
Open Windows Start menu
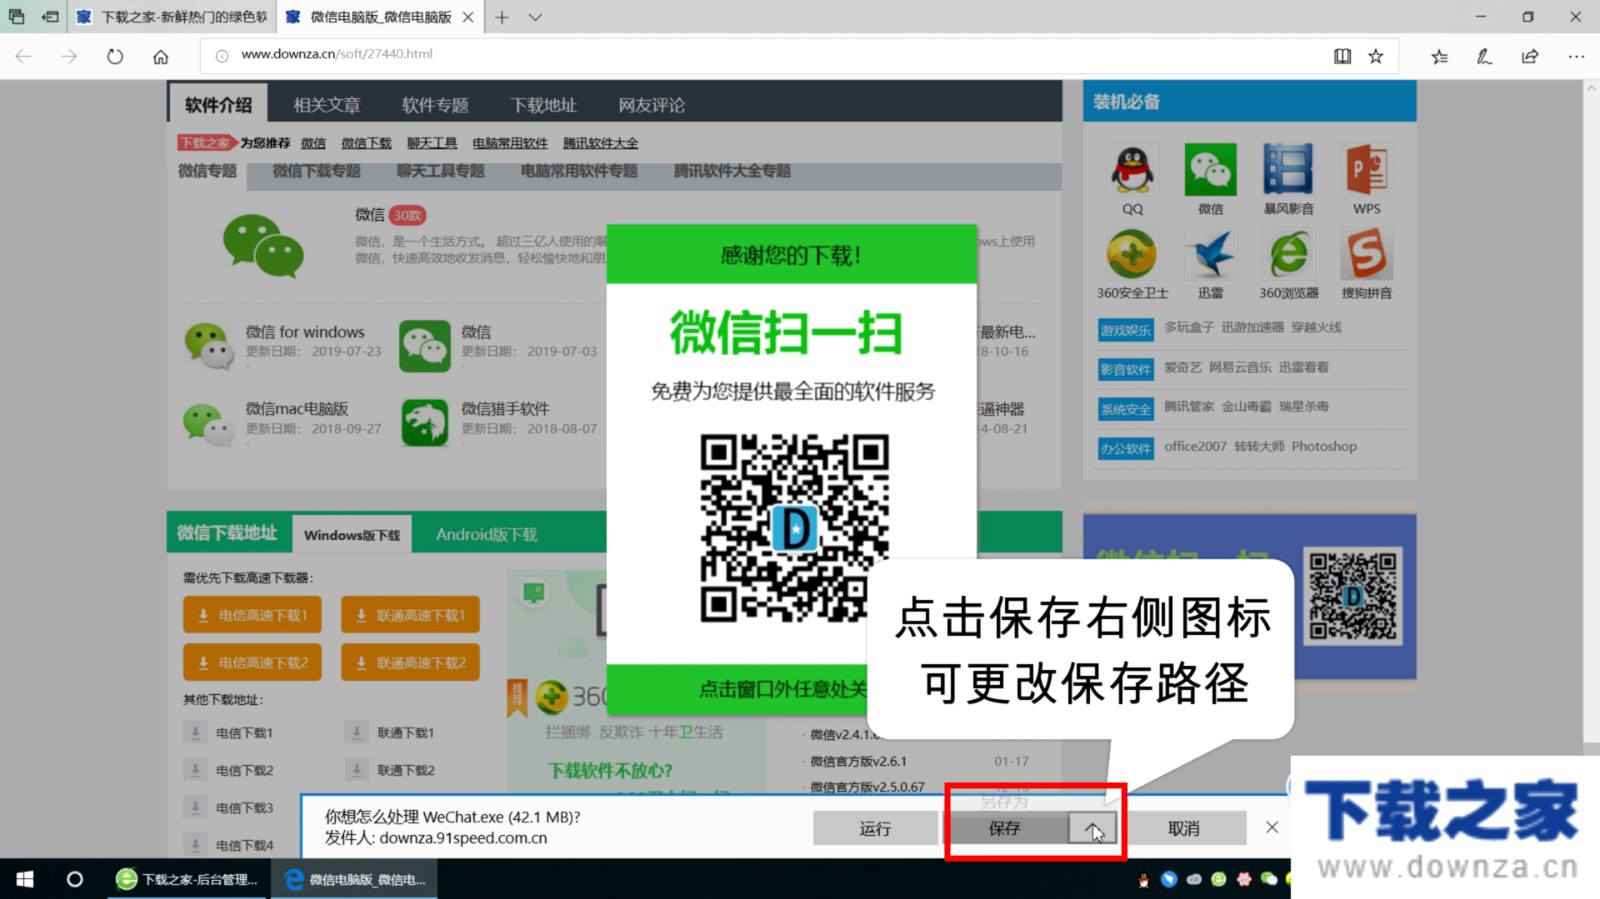tap(25, 879)
